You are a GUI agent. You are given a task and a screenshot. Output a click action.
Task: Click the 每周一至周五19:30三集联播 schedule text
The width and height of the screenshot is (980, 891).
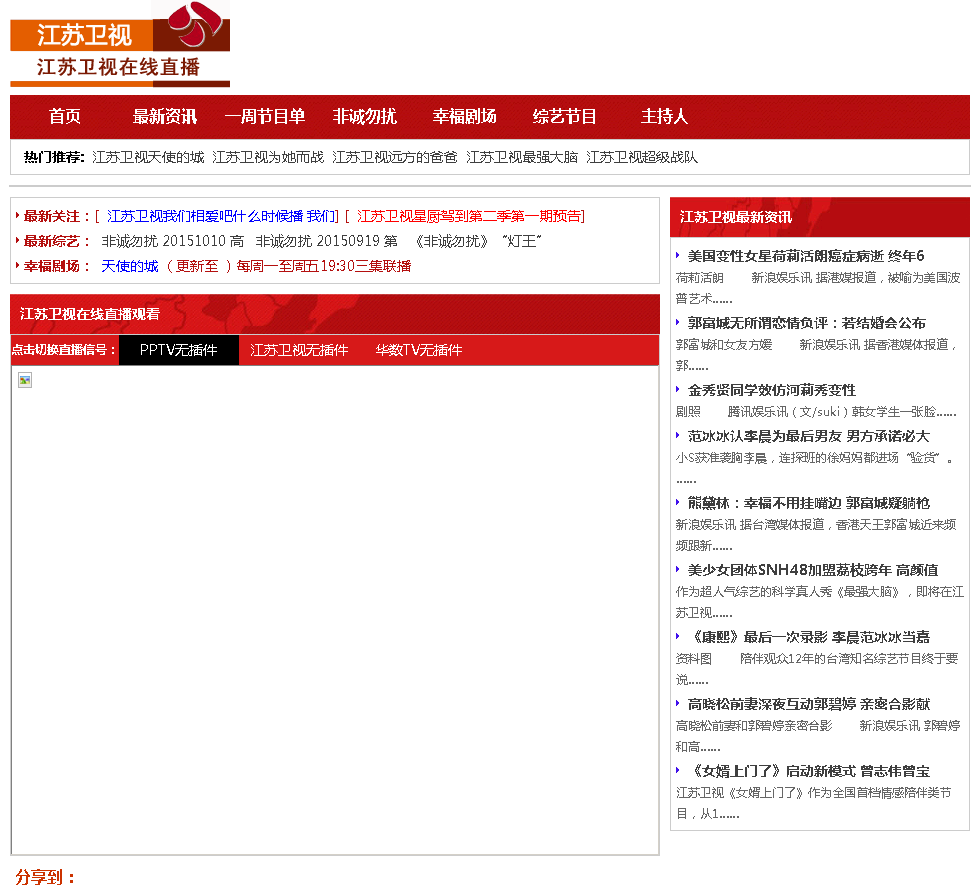324,266
